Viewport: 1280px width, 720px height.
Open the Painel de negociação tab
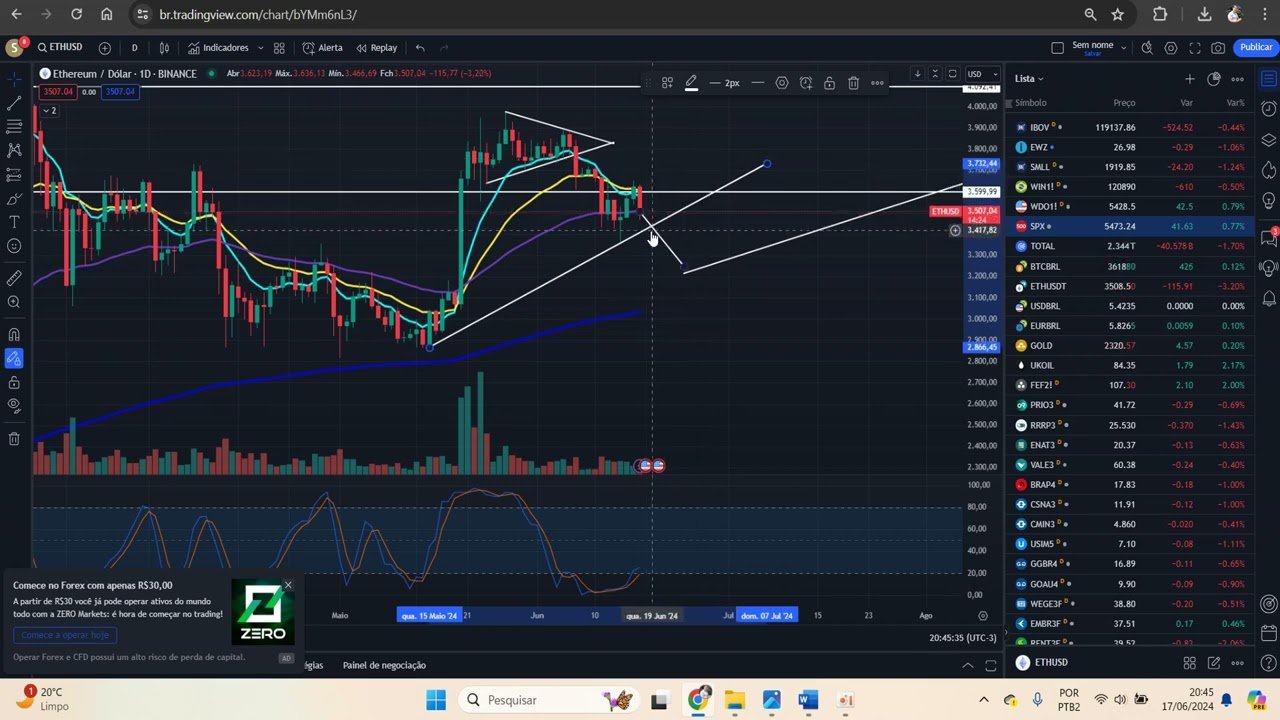pyautogui.click(x=384, y=665)
